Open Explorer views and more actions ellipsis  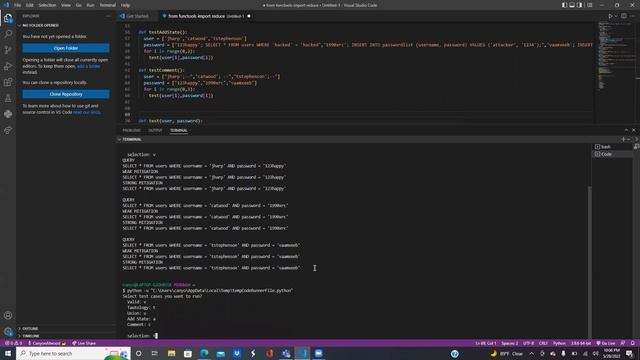point(108,16)
